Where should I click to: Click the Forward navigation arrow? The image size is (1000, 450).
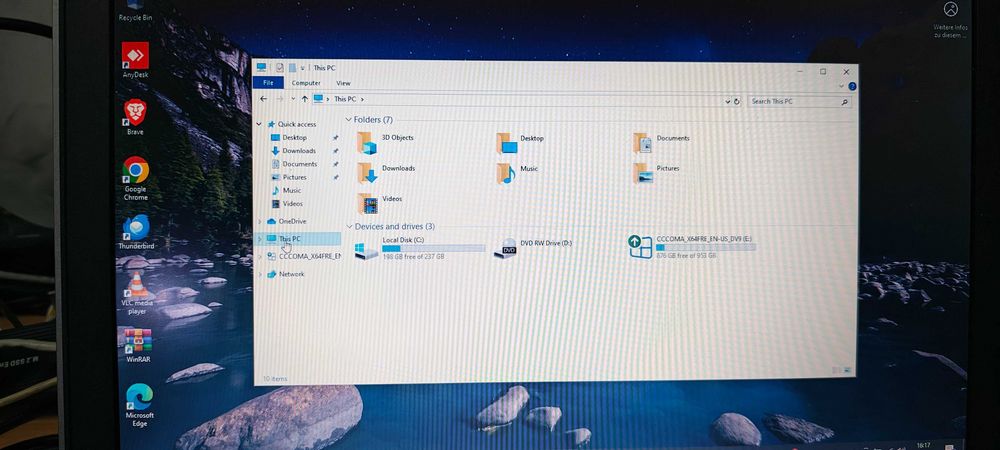click(x=280, y=99)
